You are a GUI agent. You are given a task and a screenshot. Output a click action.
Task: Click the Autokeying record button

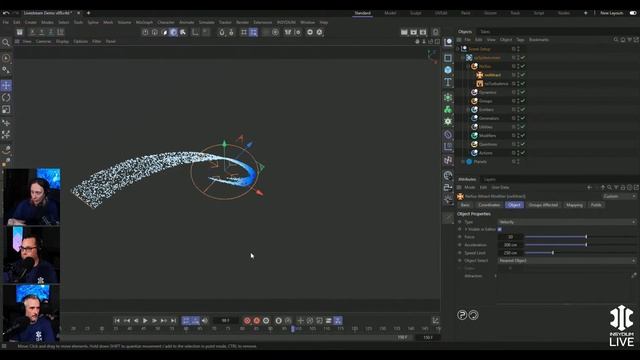click(257, 321)
